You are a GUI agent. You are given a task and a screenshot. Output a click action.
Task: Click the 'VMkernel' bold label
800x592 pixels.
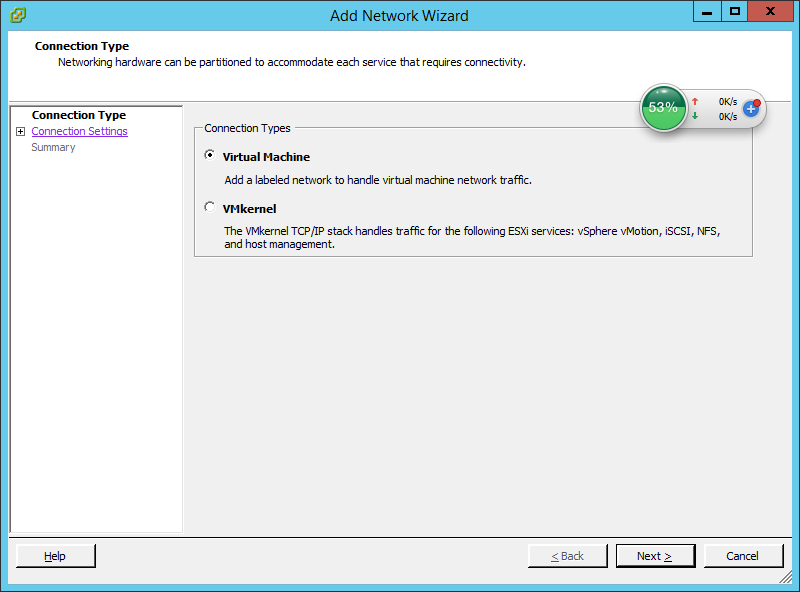pyautogui.click(x=249, y=209)
